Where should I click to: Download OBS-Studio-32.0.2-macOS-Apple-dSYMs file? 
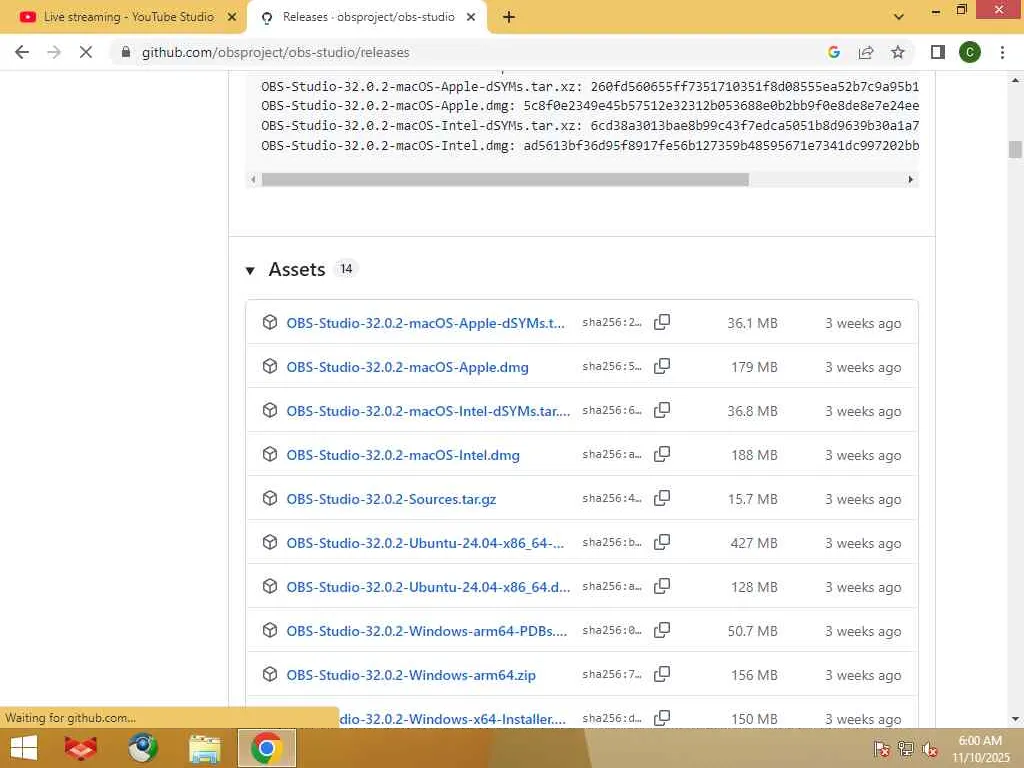point(425,323)
